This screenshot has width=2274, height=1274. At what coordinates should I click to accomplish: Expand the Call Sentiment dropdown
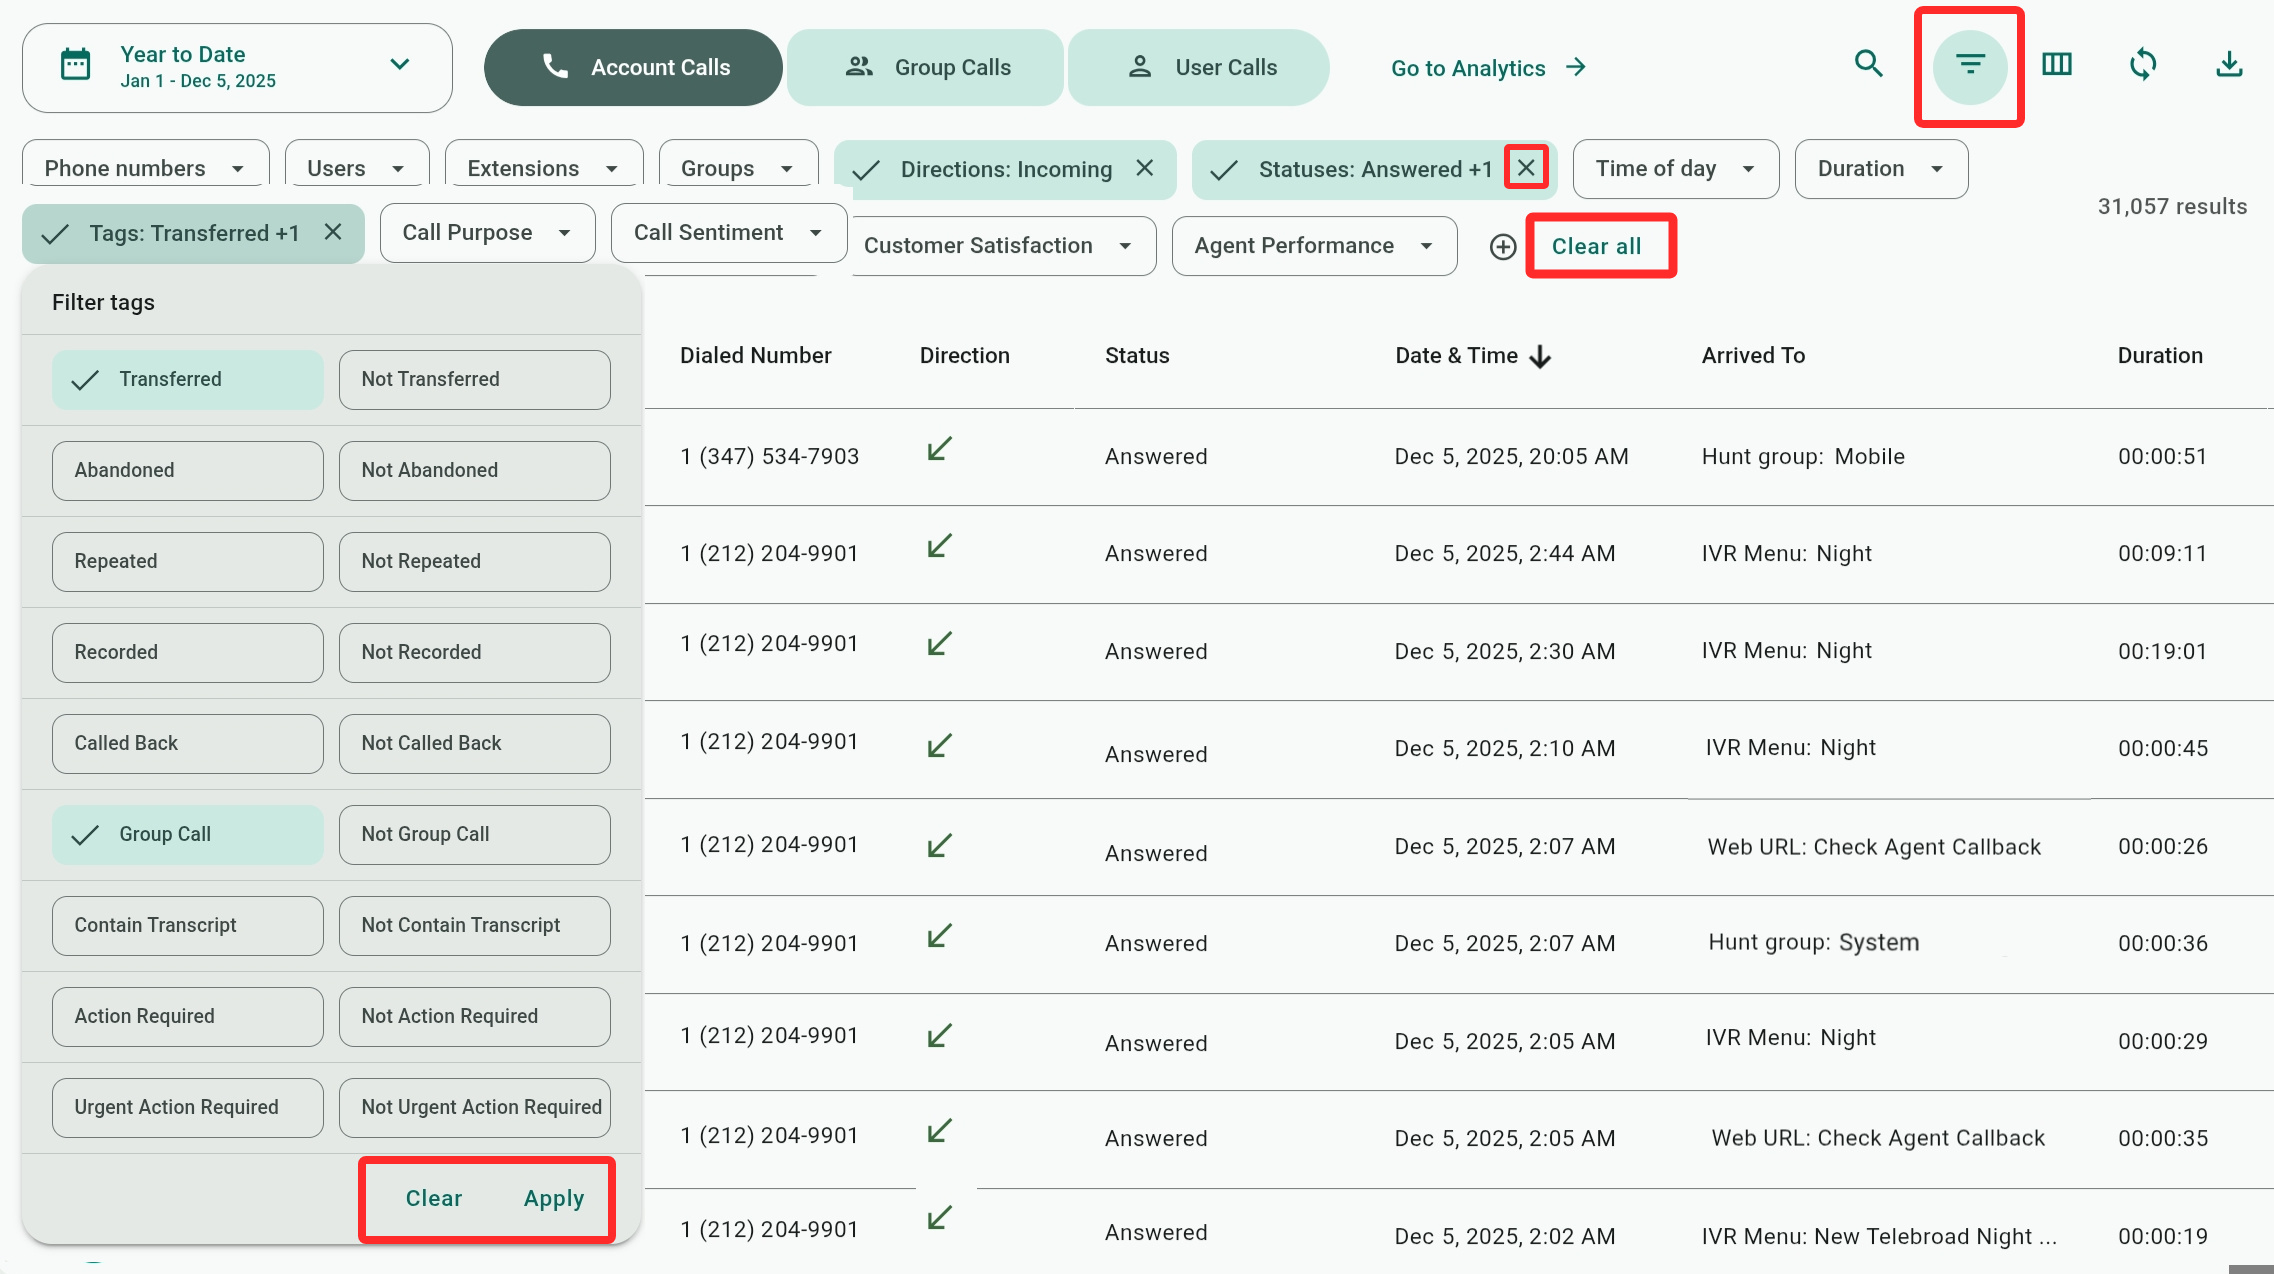(728, 233)
